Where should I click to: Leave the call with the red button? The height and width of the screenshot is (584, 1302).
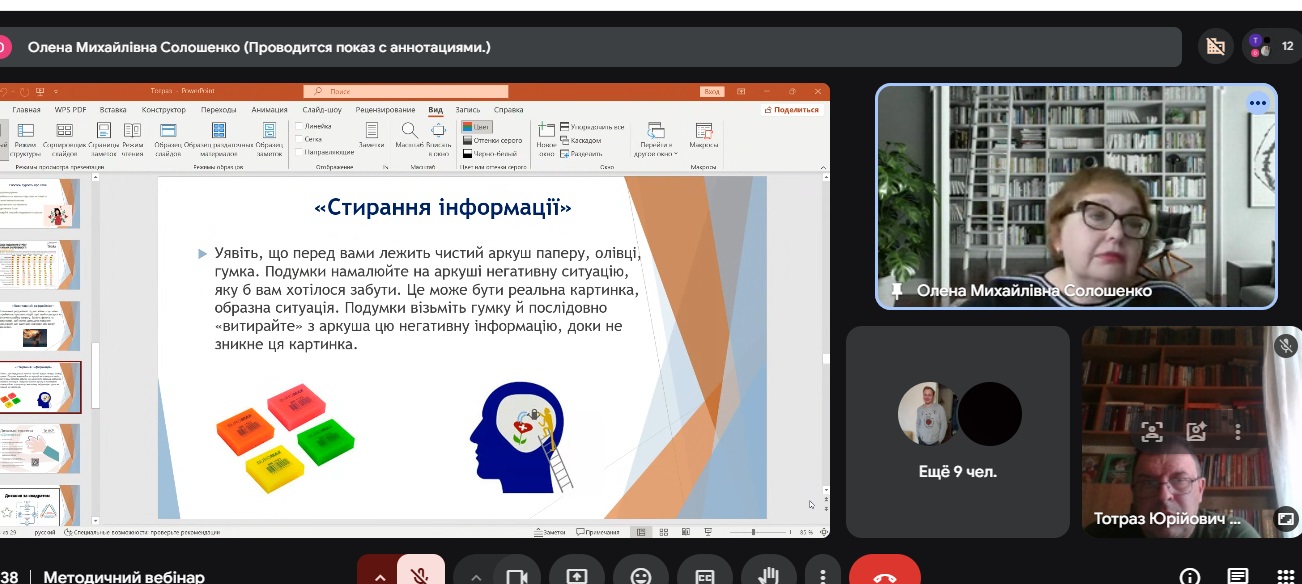coord(884,575)
